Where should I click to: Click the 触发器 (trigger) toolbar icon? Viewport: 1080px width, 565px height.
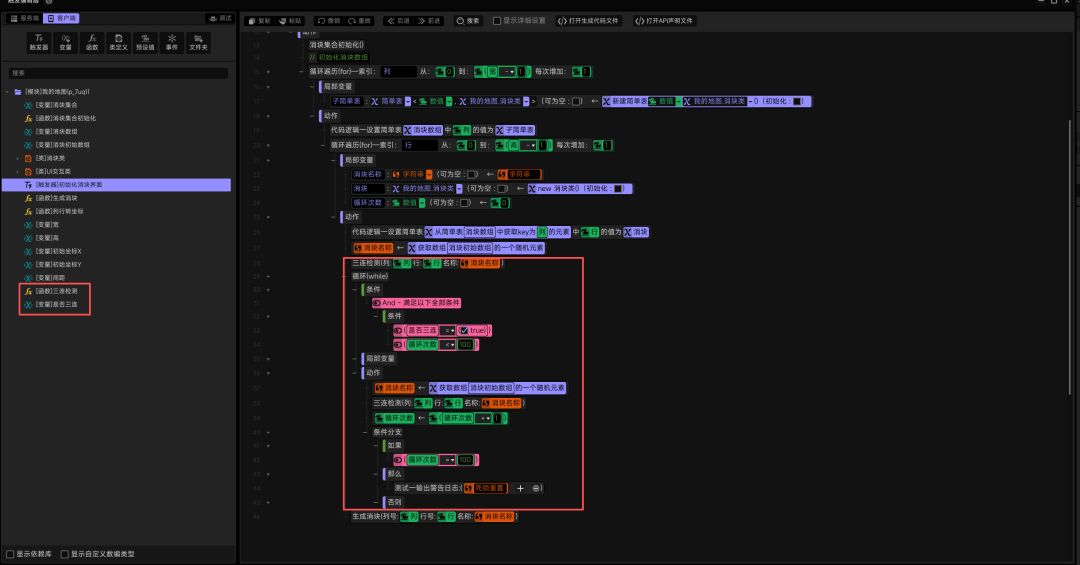click(x=39, y=42)
